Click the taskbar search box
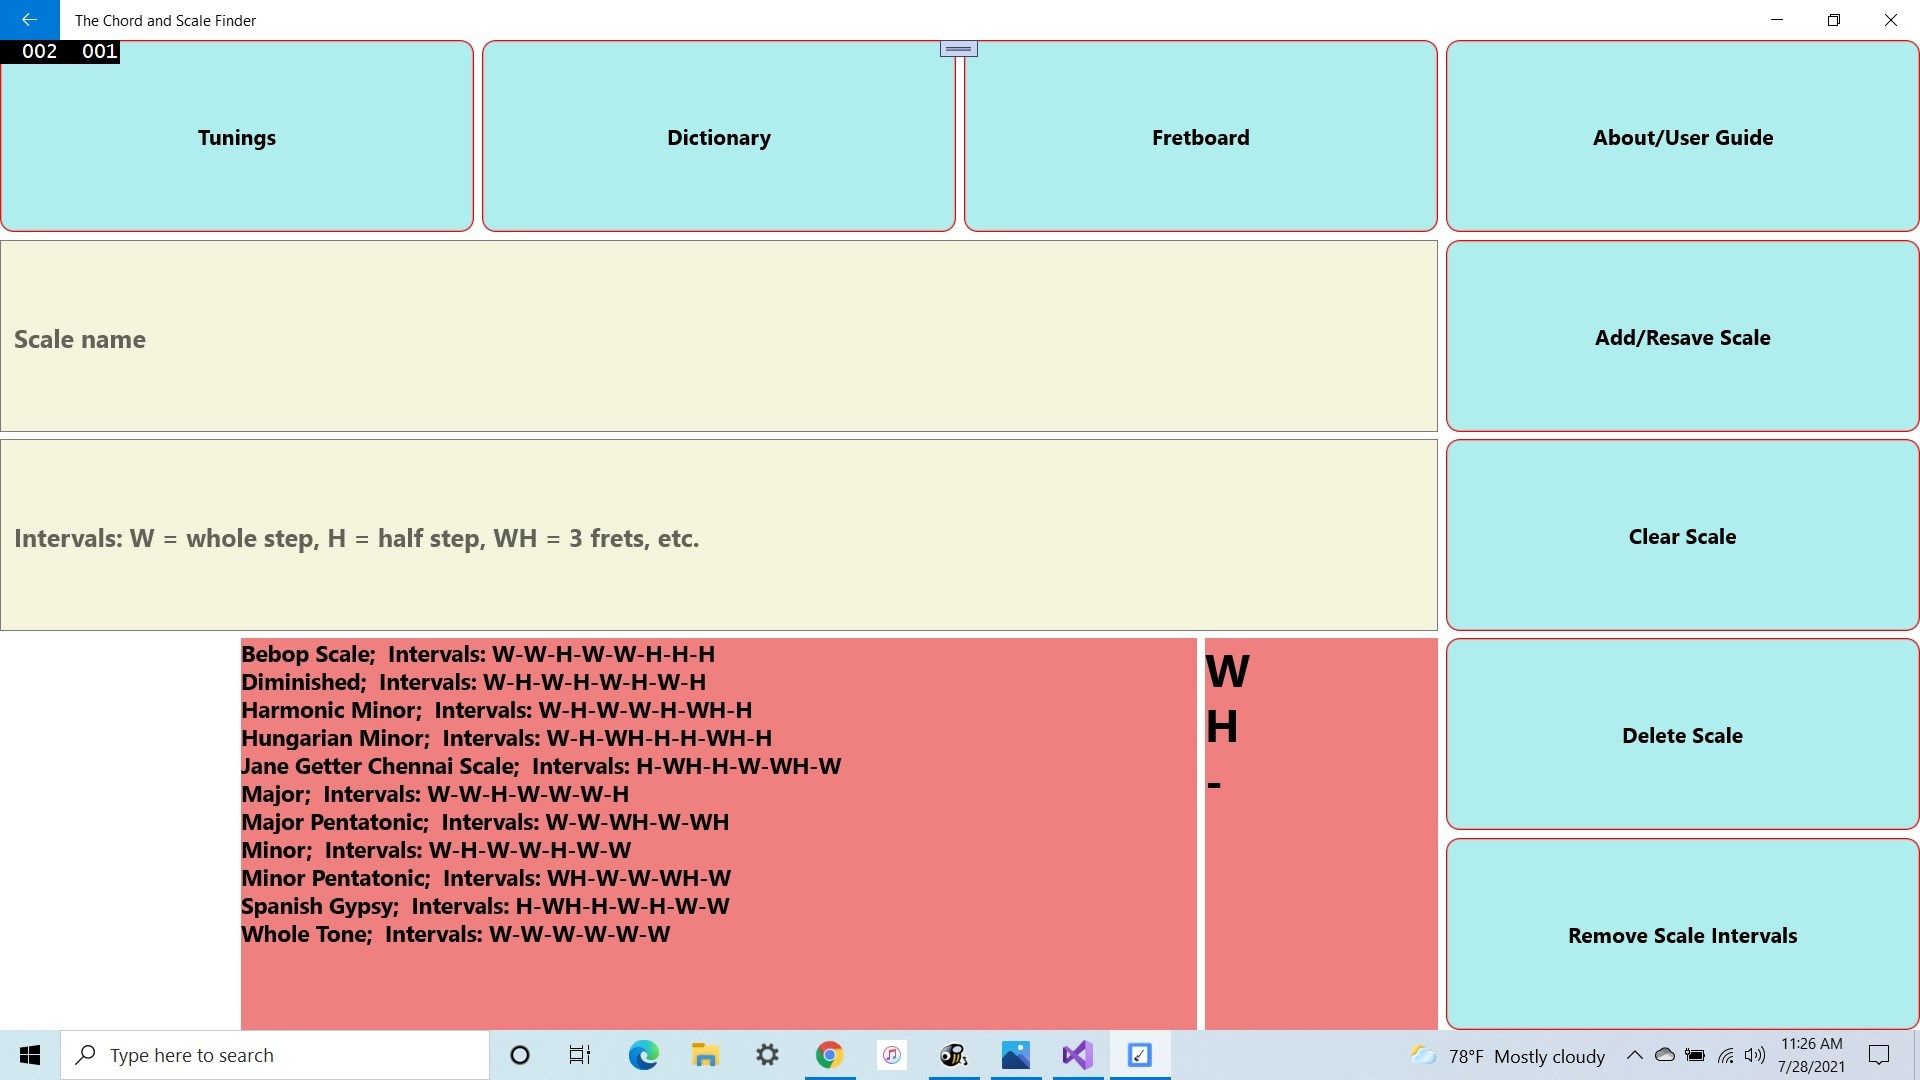Image resolution: width=1920 pixels, height=1080 pixels. coord(275,1055)
